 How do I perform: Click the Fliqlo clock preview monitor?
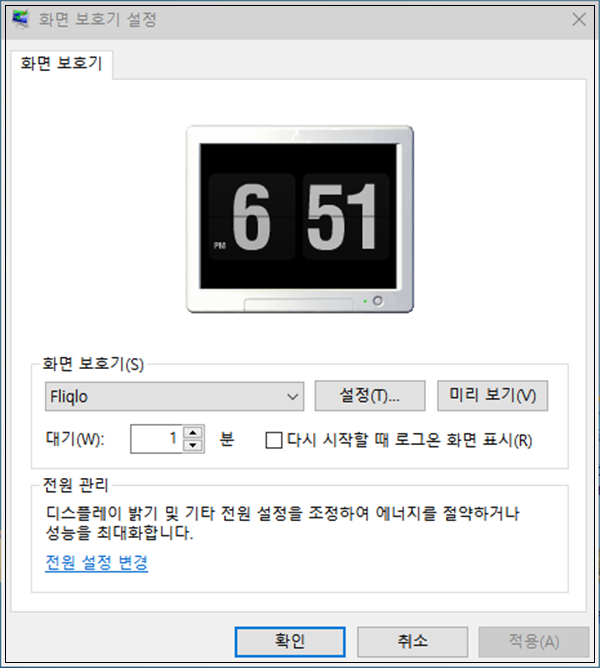[x=300, y=219]
